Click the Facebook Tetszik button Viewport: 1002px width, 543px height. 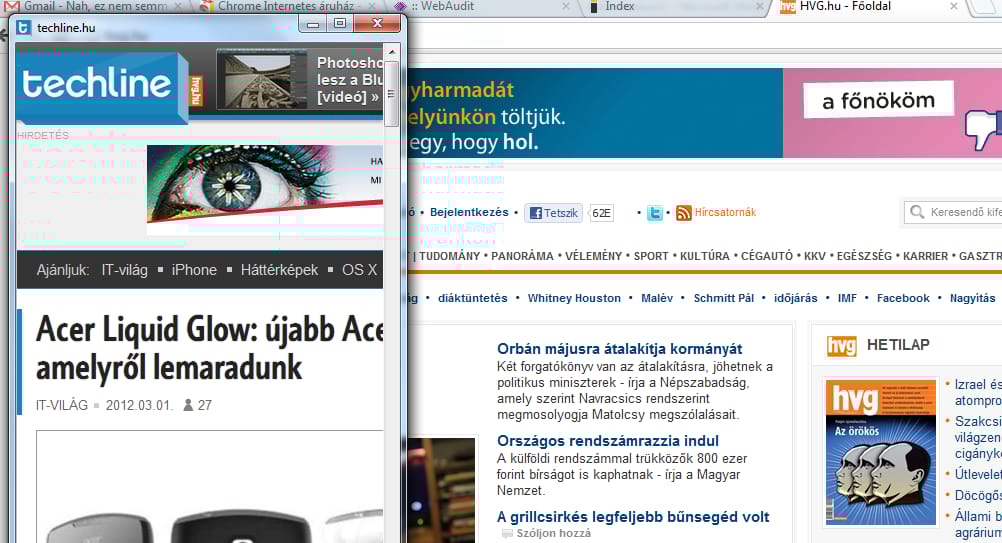point(553,213)
